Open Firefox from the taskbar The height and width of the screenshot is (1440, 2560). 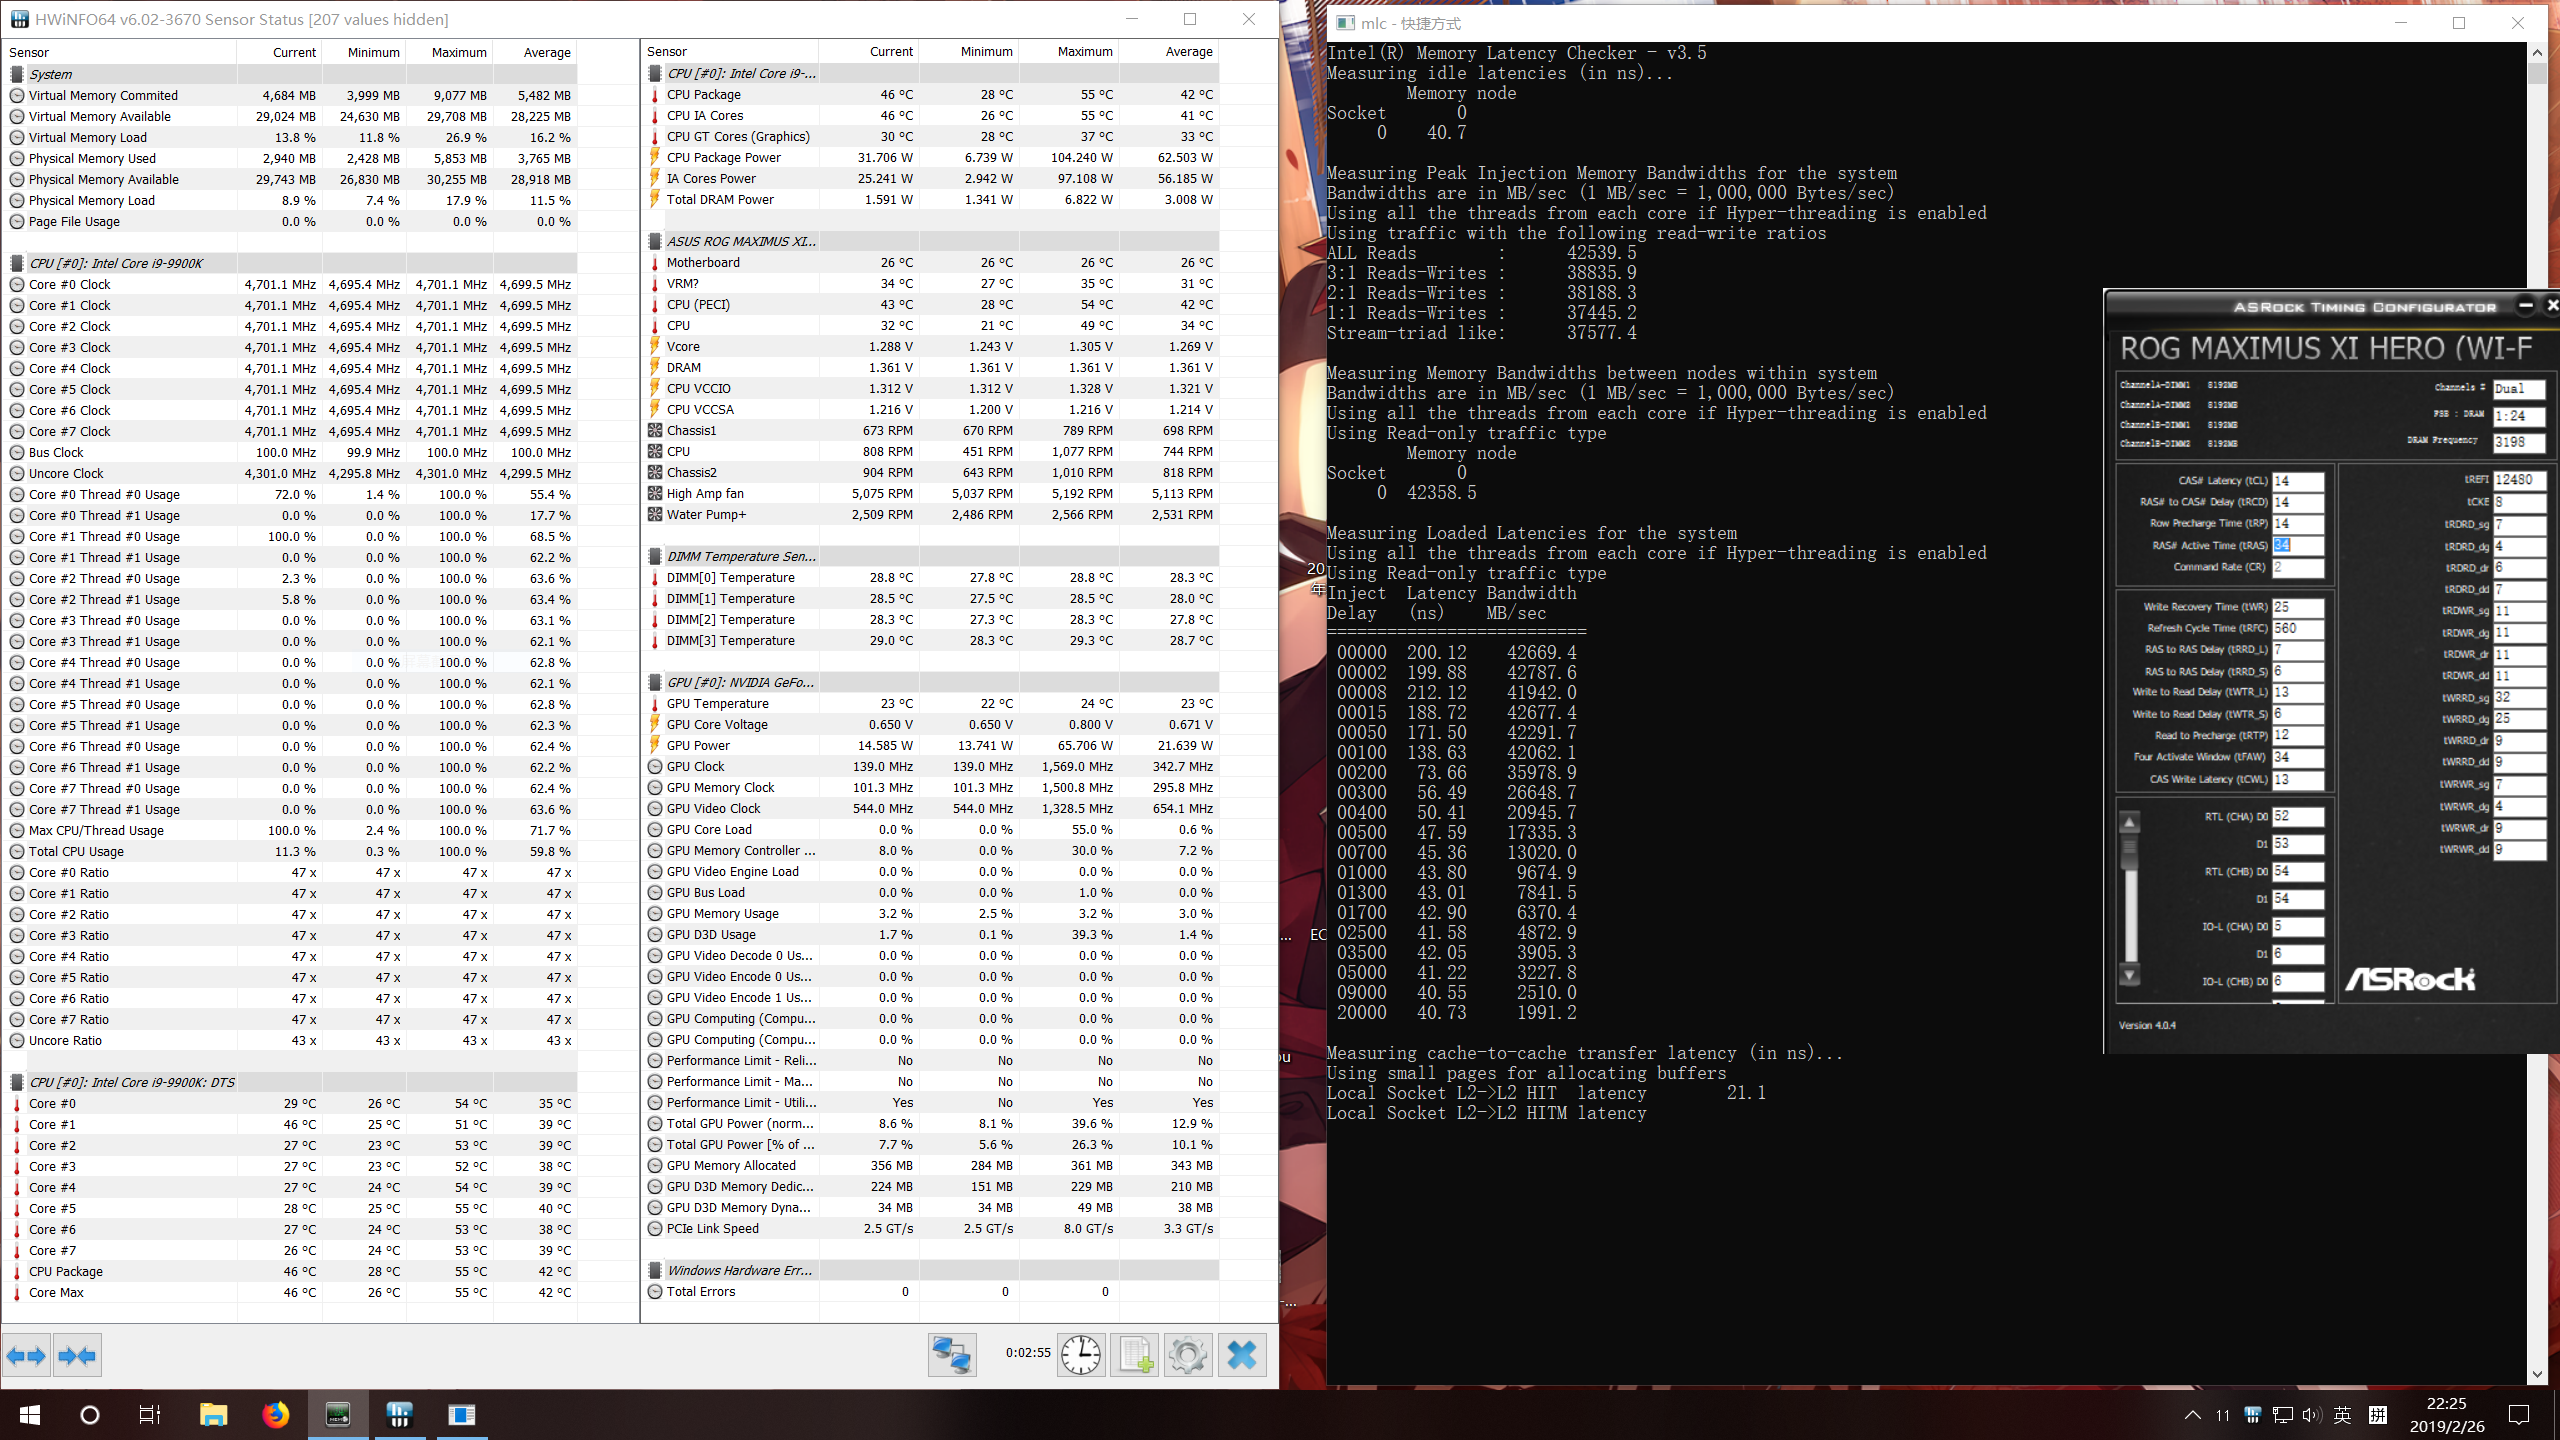tap(276, 1414)
